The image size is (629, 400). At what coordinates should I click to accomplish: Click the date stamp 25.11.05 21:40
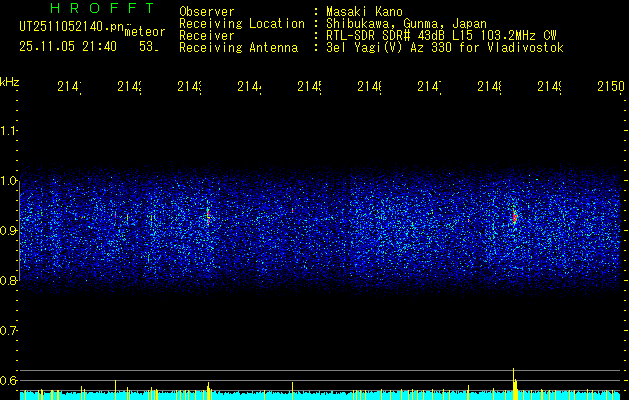coord(68,47)
